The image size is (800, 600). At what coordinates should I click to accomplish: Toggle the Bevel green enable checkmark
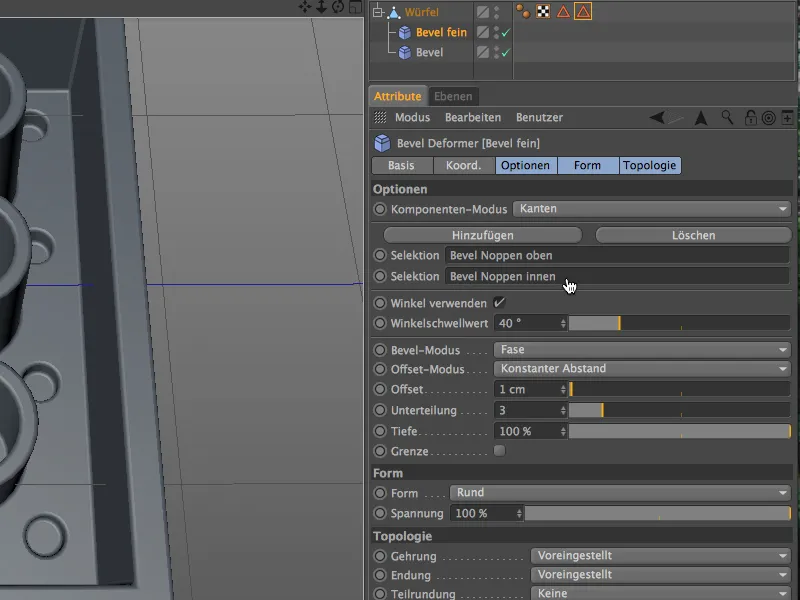pyautogui.click(x=506, y=53)
